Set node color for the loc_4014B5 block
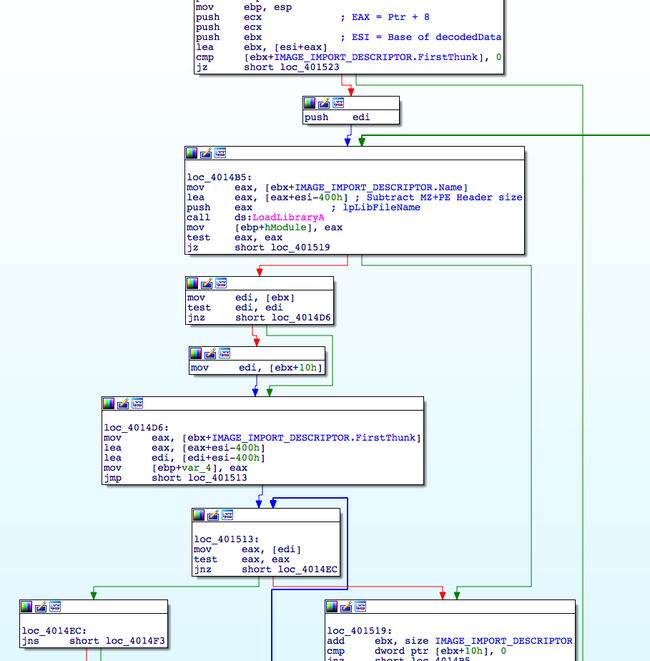The height and width of the screenshot is (661, 650). 192,153
